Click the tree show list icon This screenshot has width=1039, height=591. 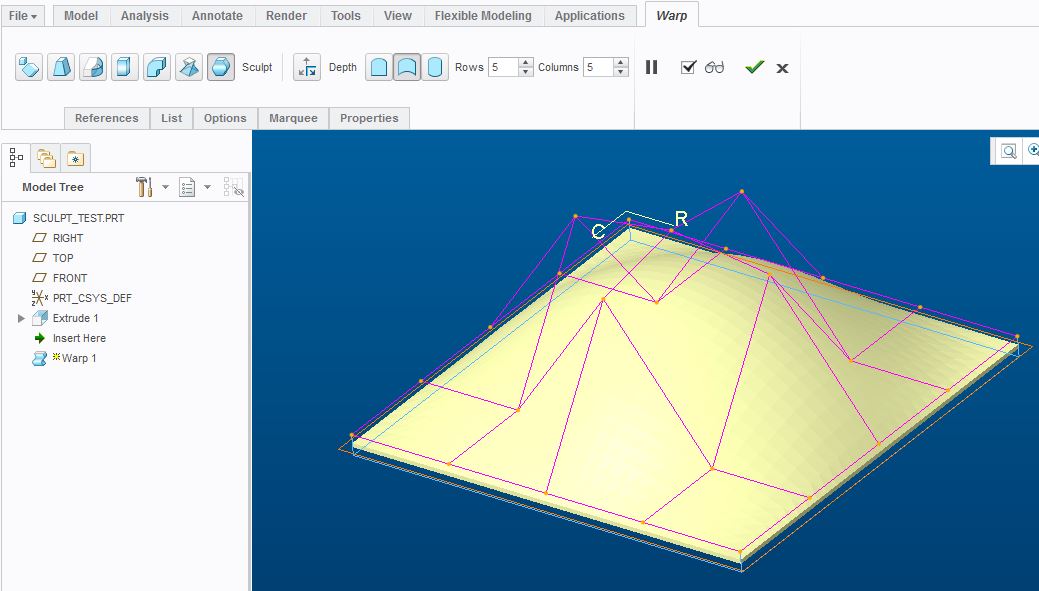click(188, 187)
